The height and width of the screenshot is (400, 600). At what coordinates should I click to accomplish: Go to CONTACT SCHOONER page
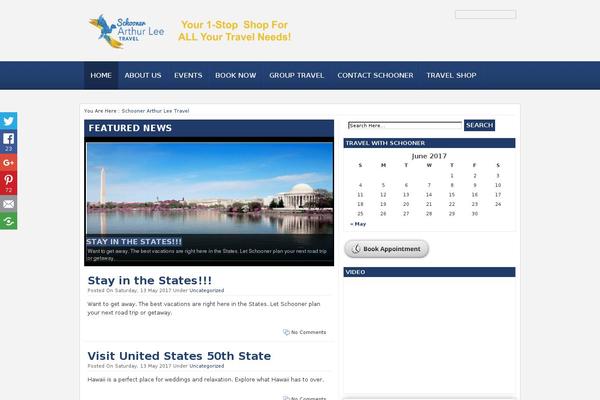[375, 75]
